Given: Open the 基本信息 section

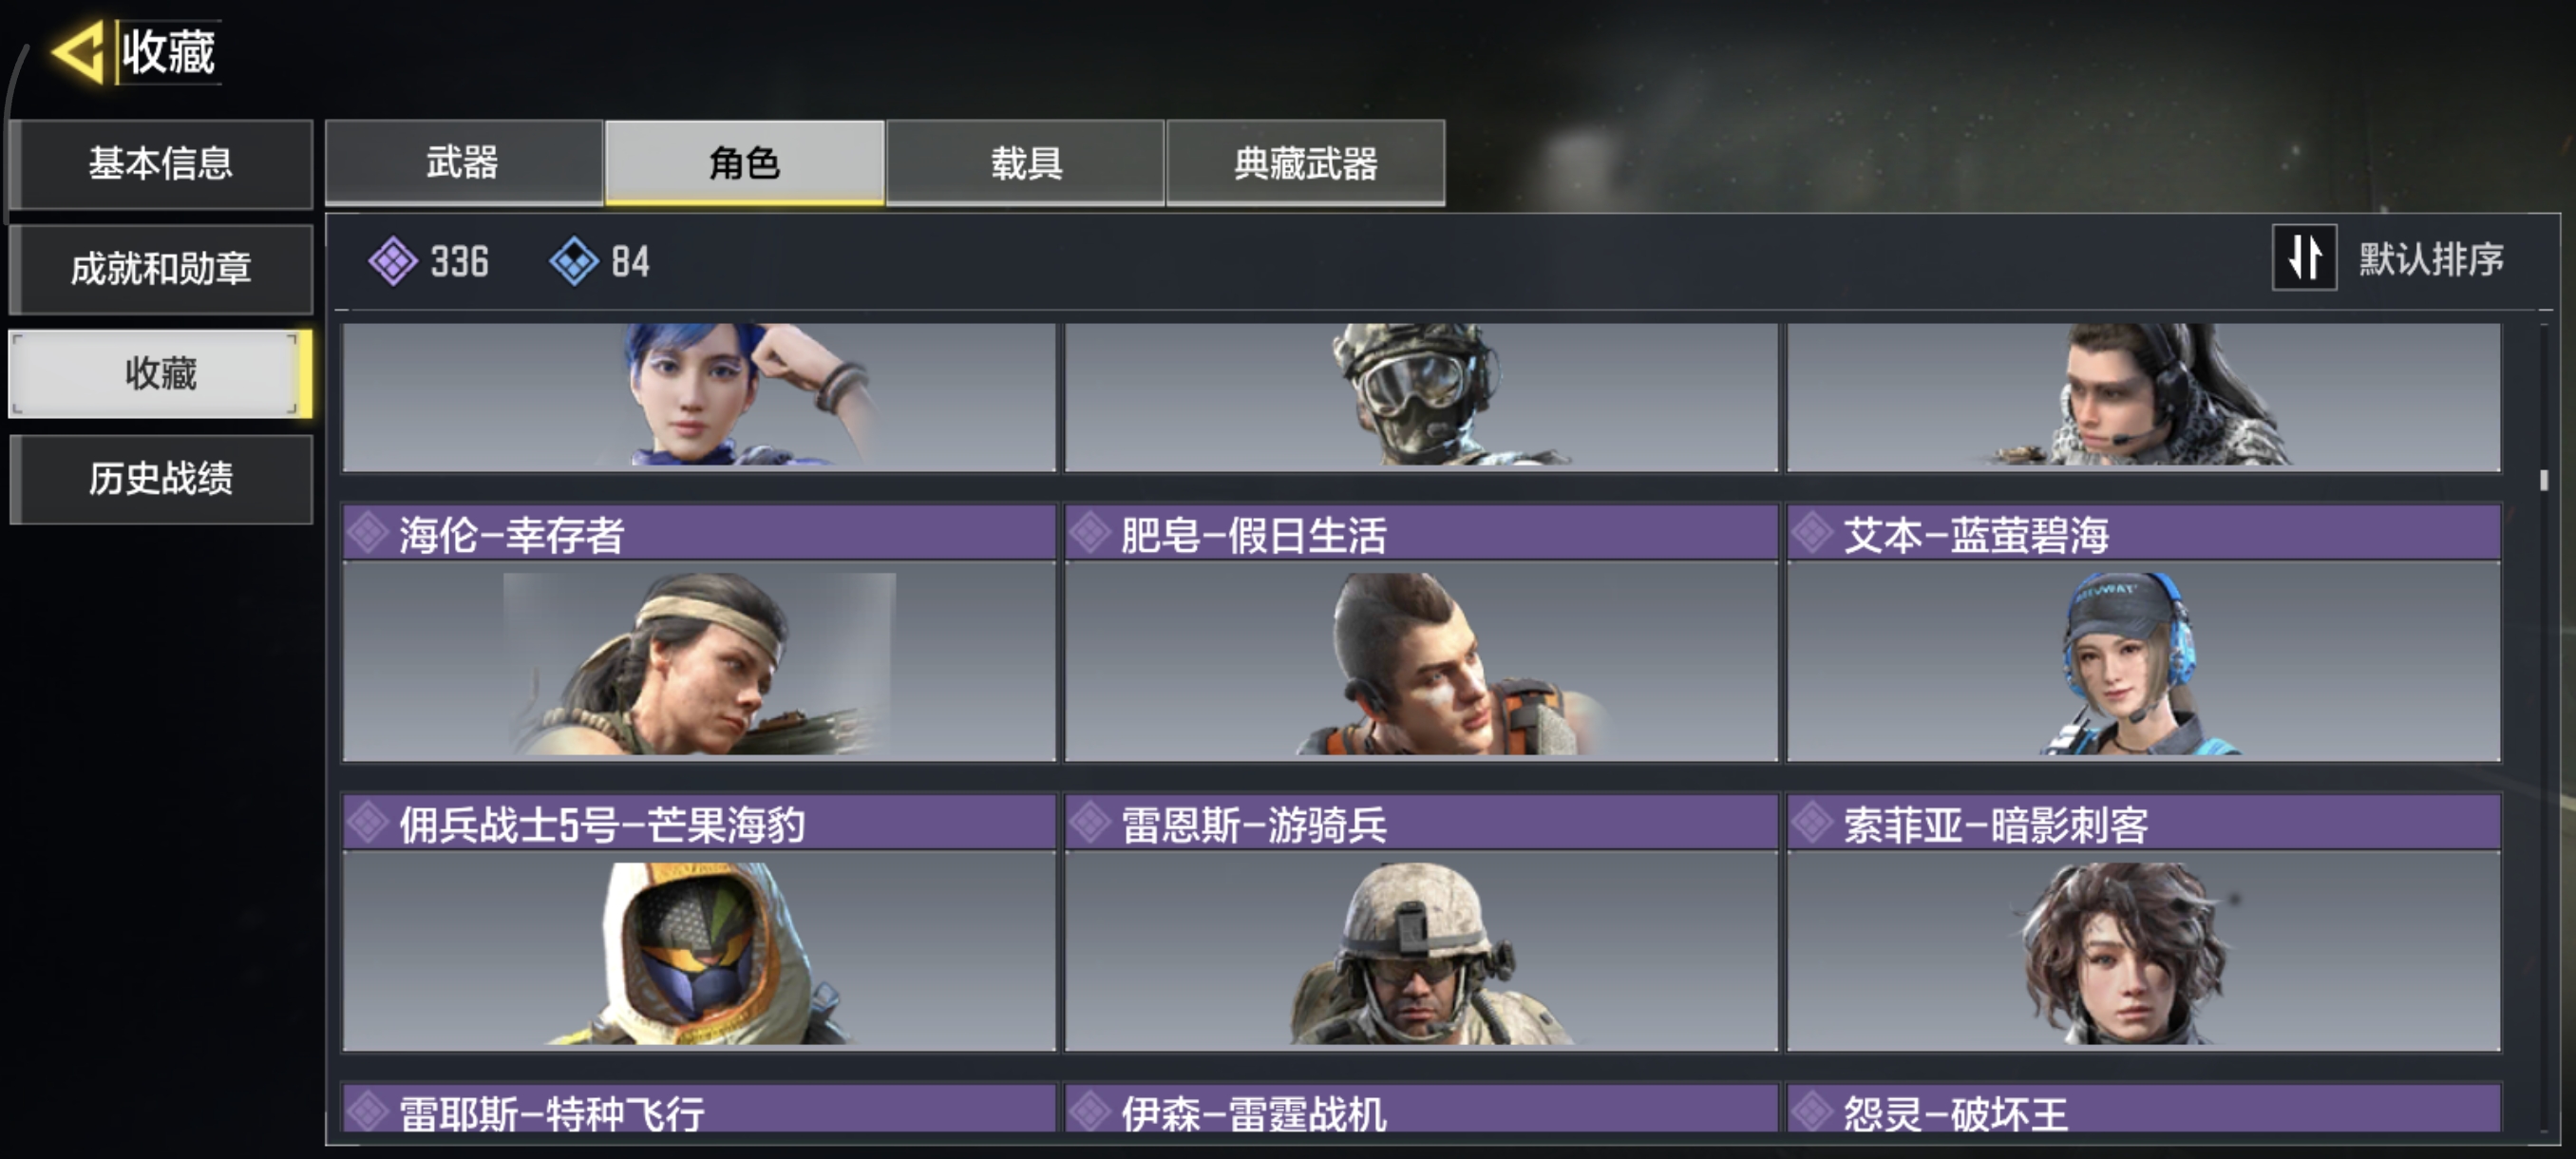Looking at the screenshot, I should tap(161, 164).
